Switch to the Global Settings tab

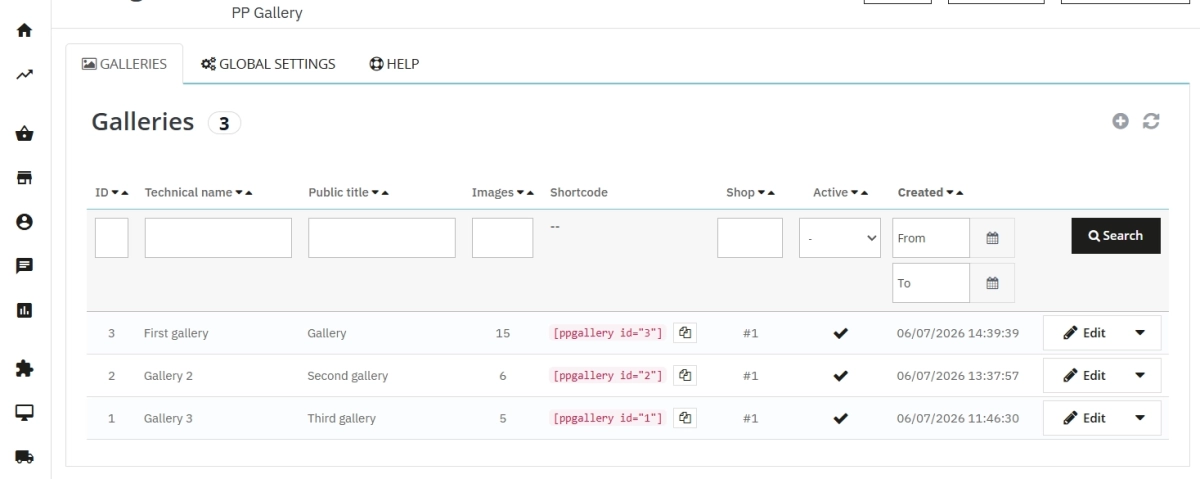(268, 64)
